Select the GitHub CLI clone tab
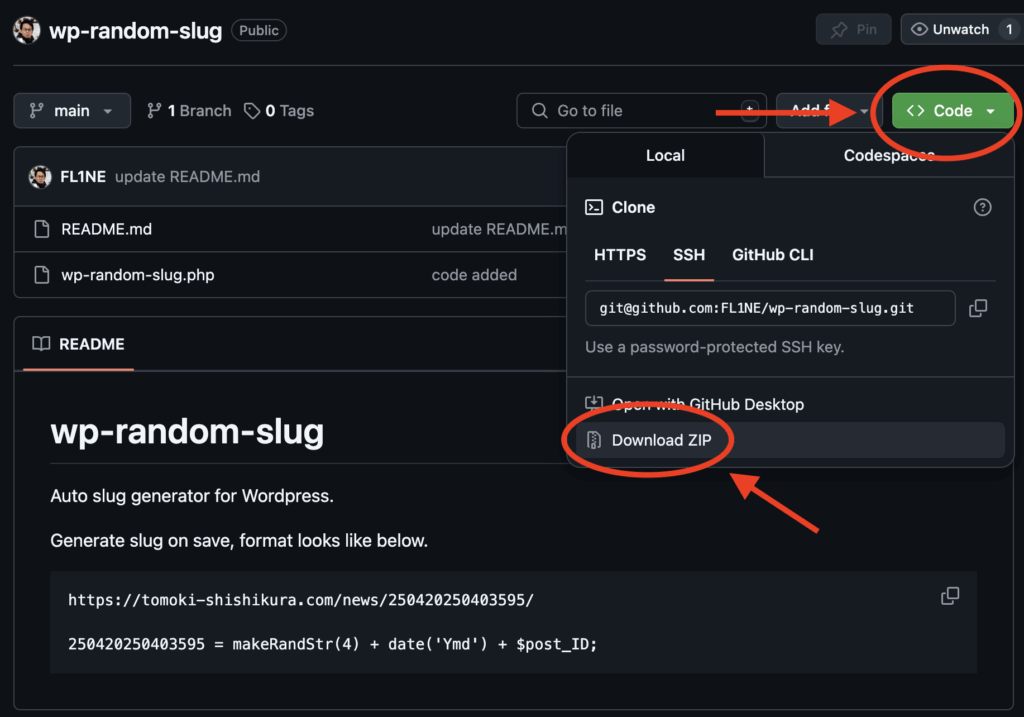Image resolution: width=1024 pixels, height=717 pixels. [x=773, y=255]
